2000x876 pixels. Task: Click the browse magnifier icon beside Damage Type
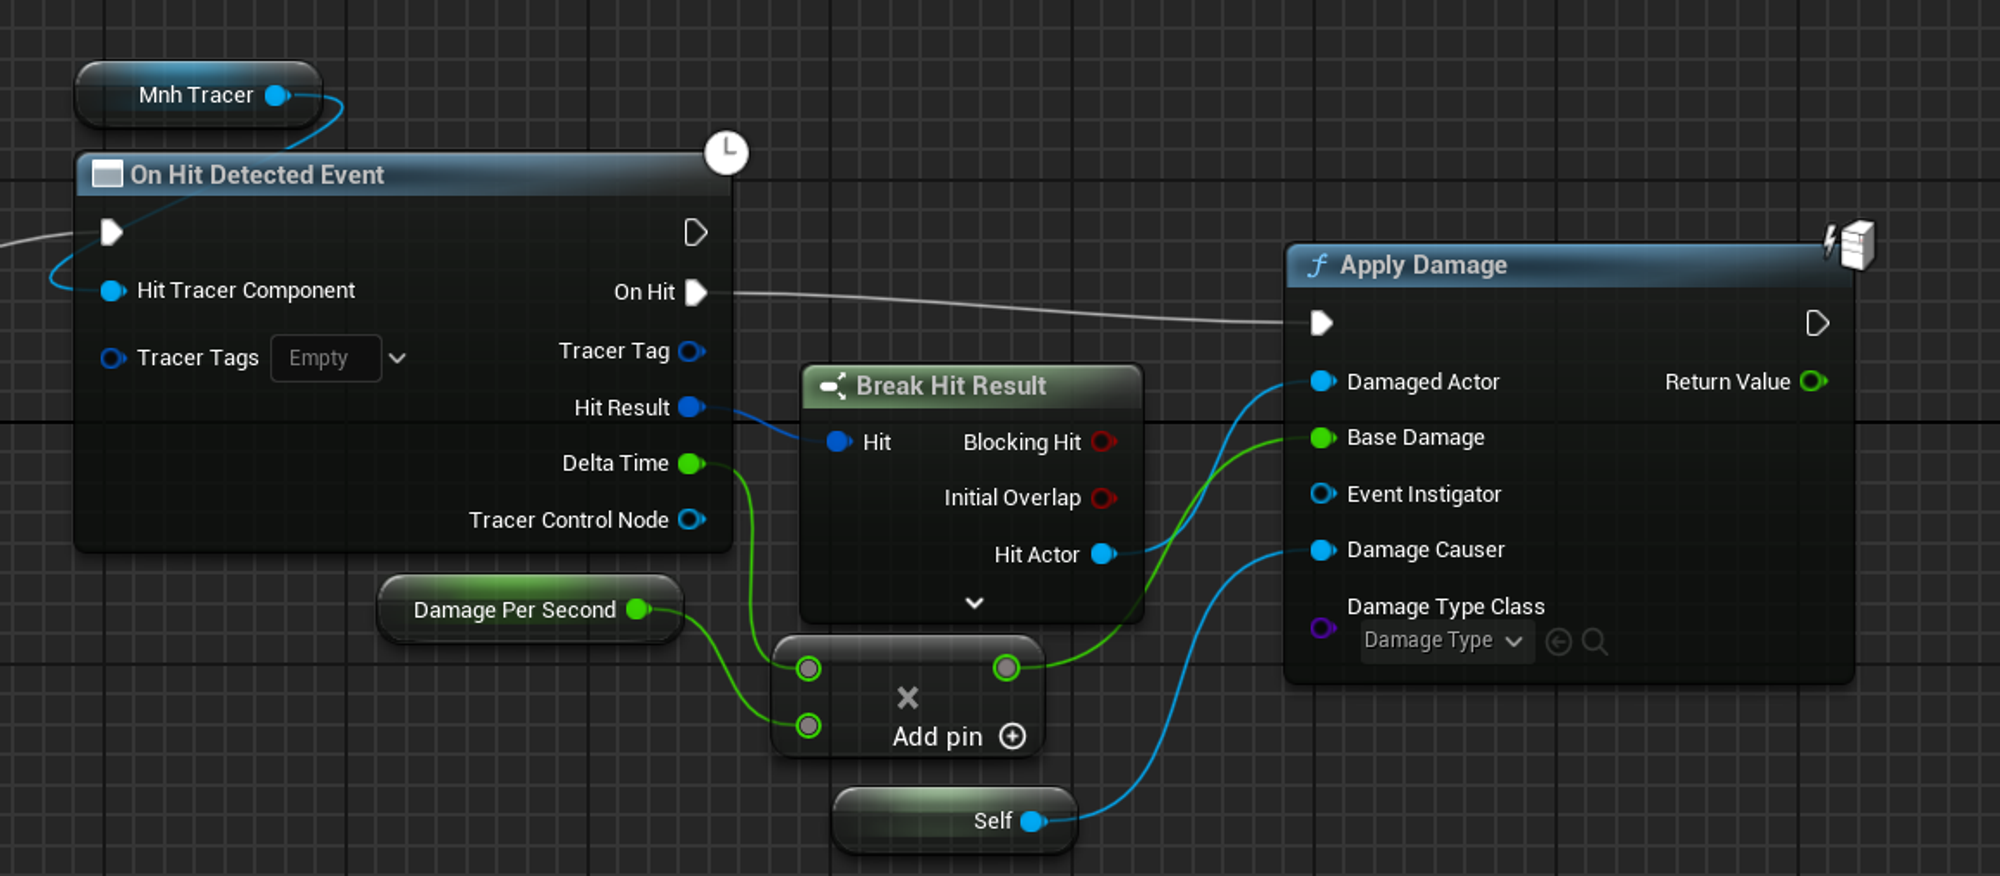pos(1595,641)
